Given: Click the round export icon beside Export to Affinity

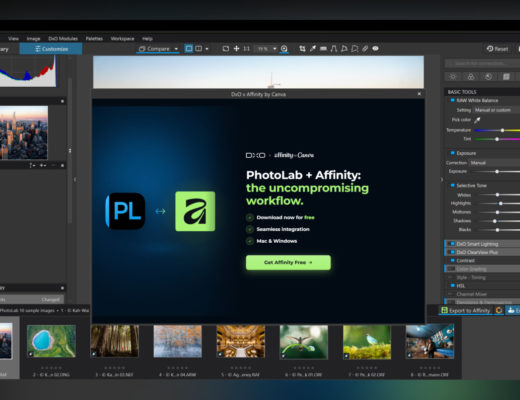Looking at the screenshot, I should 499,310.
